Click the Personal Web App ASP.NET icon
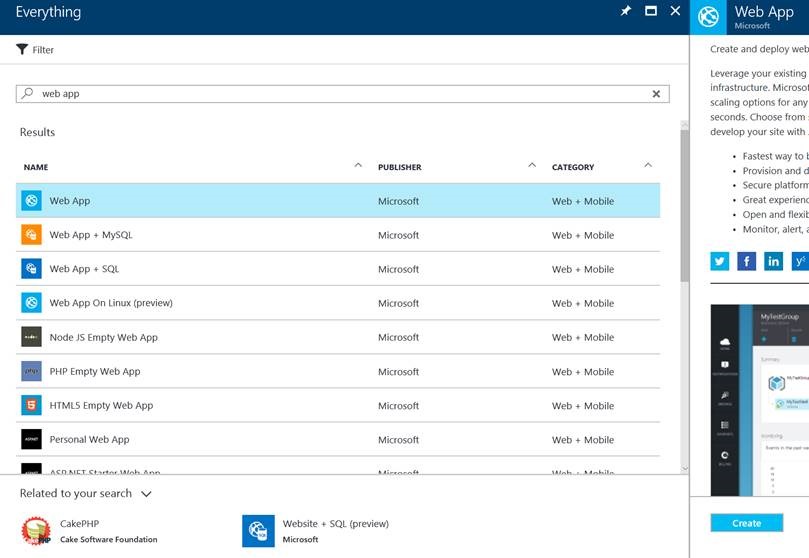Viewport: 809px width, 558px height. 31,439
